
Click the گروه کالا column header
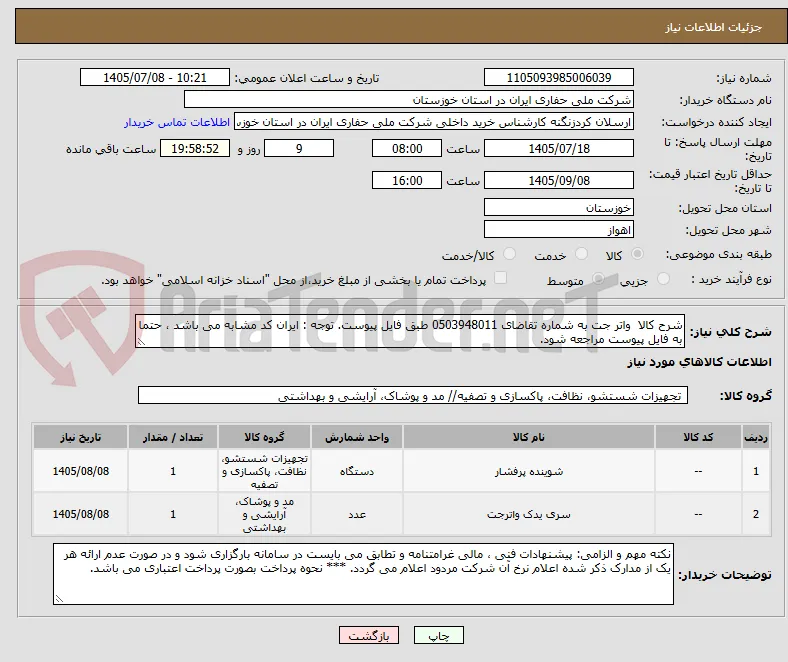[264, 437]
